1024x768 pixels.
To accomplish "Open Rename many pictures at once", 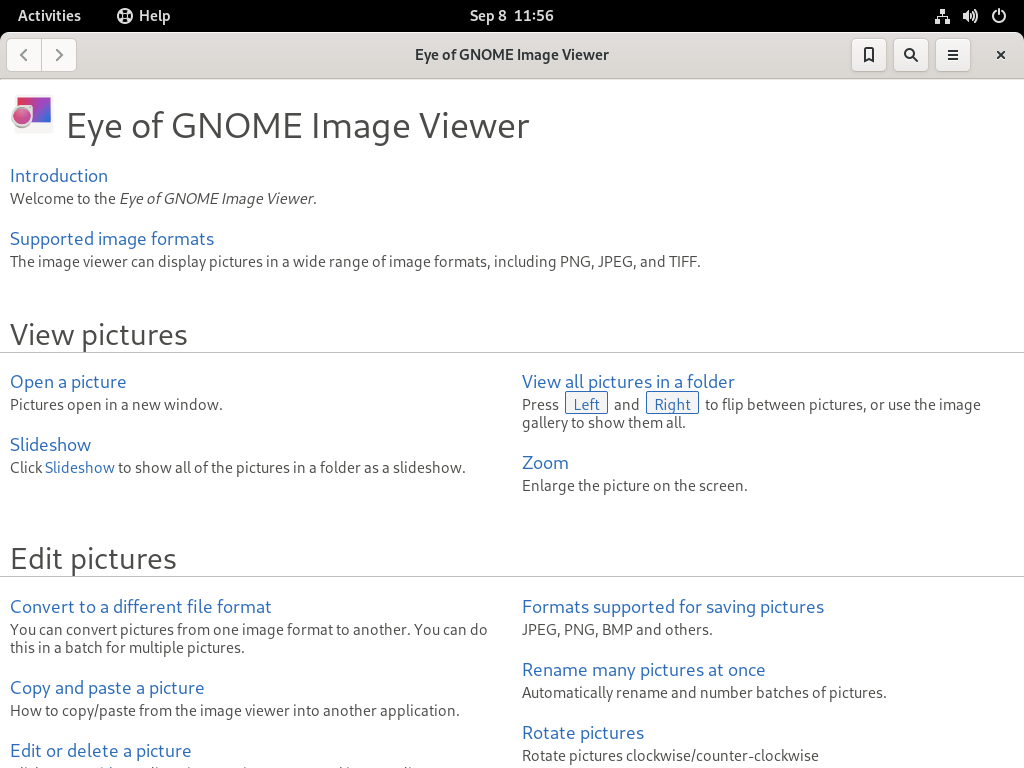I will 643,670.
